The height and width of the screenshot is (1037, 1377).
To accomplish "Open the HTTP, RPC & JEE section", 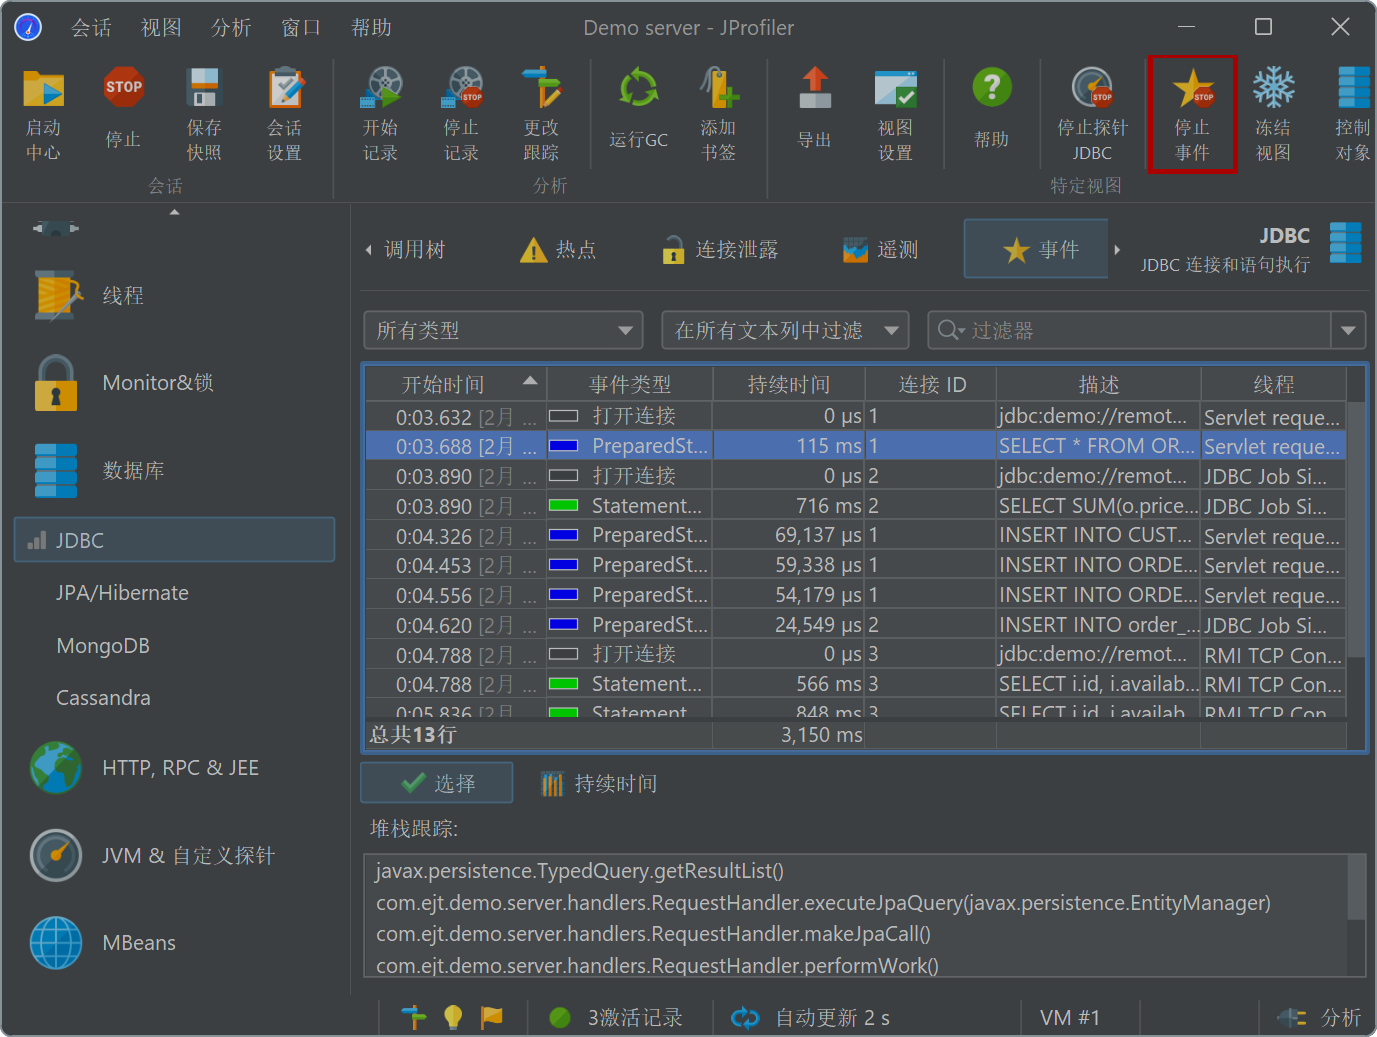I will [145, 768].
